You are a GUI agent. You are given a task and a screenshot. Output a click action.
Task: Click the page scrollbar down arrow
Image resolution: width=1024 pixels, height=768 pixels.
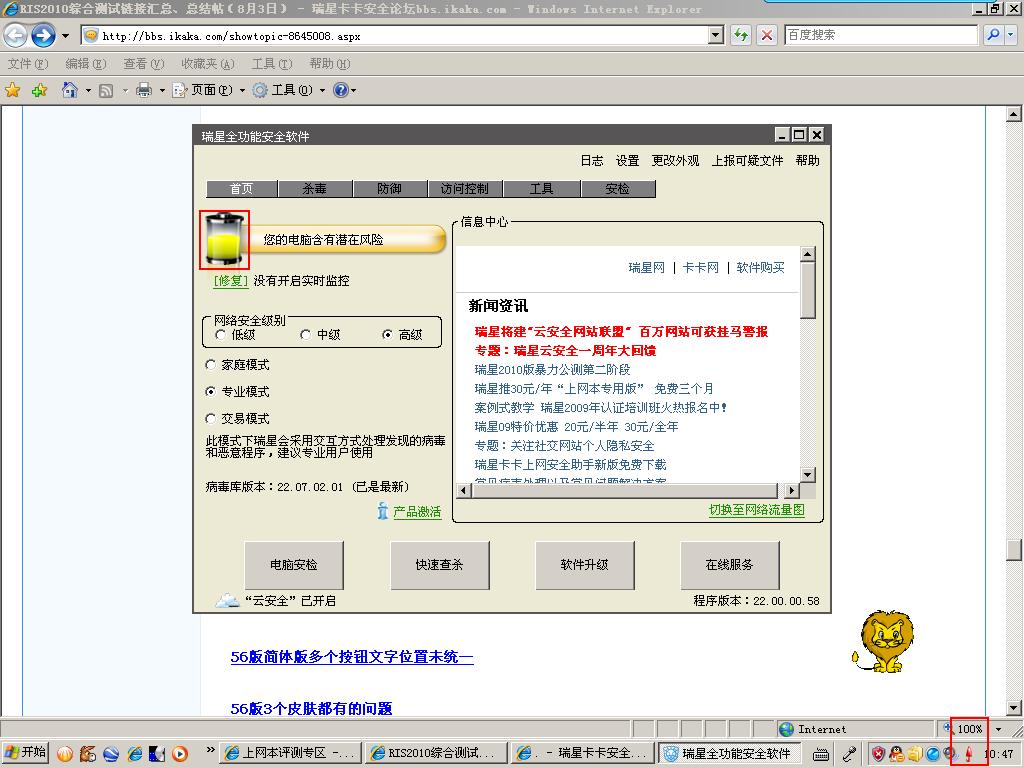(1014, 707)
